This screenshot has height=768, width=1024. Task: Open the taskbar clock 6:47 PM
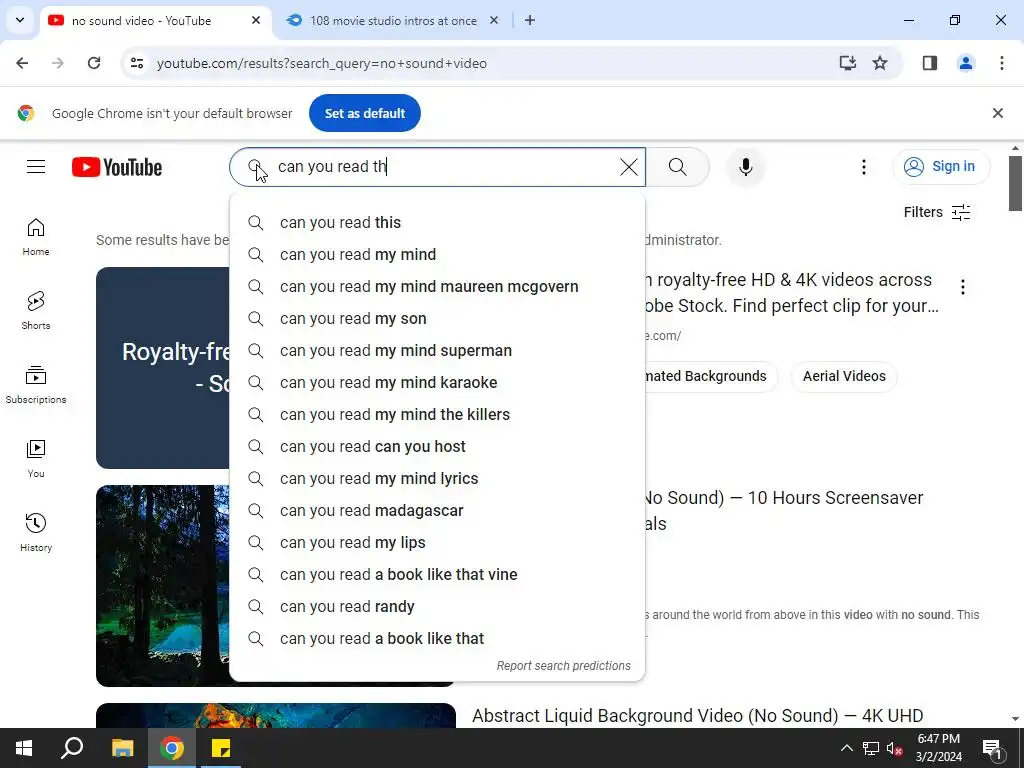pos(938,748)
